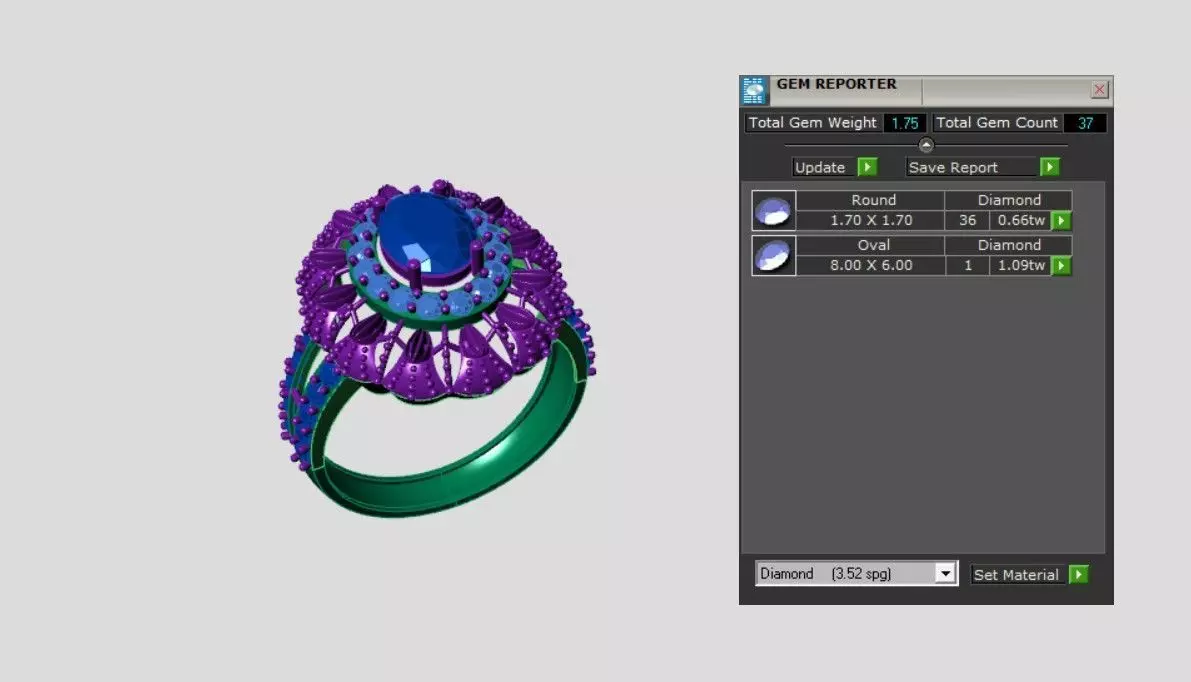The height and width of the screenshot is (682, 1191).
Task: Click the green arrow next to Save Report
Action: 1049,167
